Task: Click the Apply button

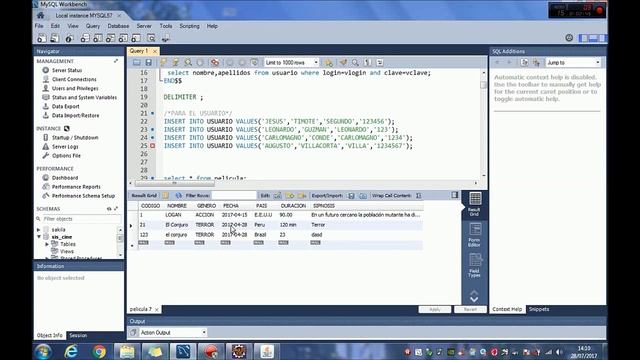Action: pyautogui.click(x=435, y=309)
